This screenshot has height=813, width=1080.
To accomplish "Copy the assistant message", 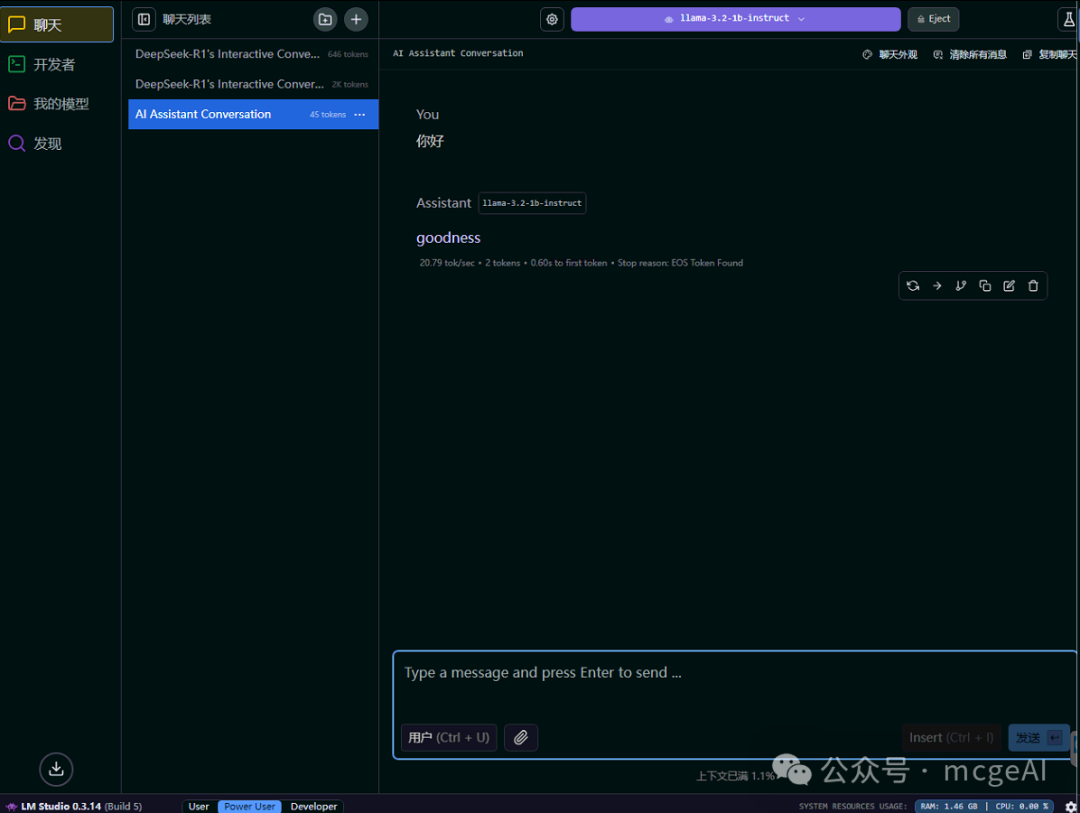I will pos(985,286).
